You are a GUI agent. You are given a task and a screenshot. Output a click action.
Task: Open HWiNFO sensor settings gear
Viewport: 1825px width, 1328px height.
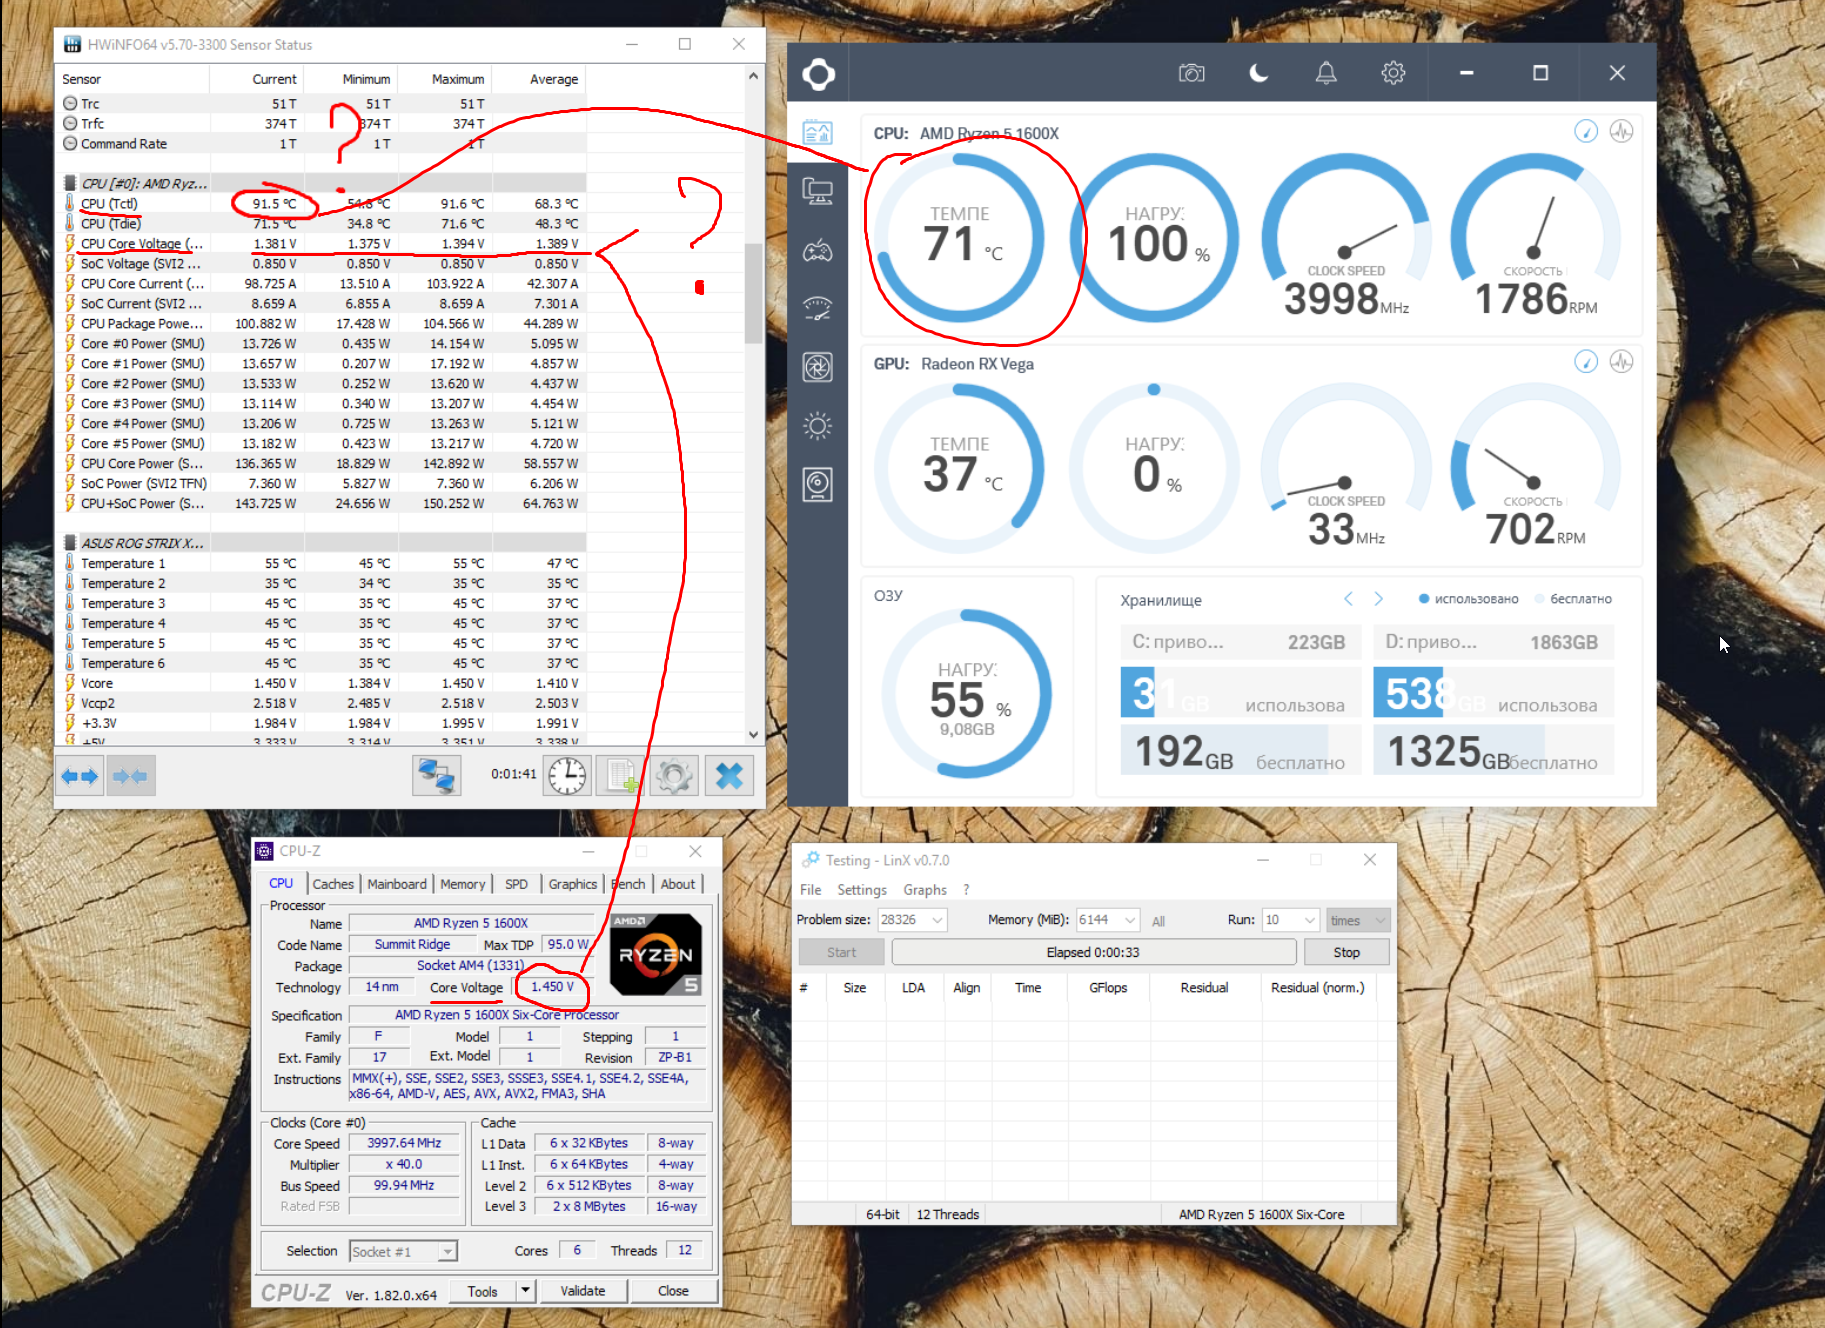[x=674, y=776]
